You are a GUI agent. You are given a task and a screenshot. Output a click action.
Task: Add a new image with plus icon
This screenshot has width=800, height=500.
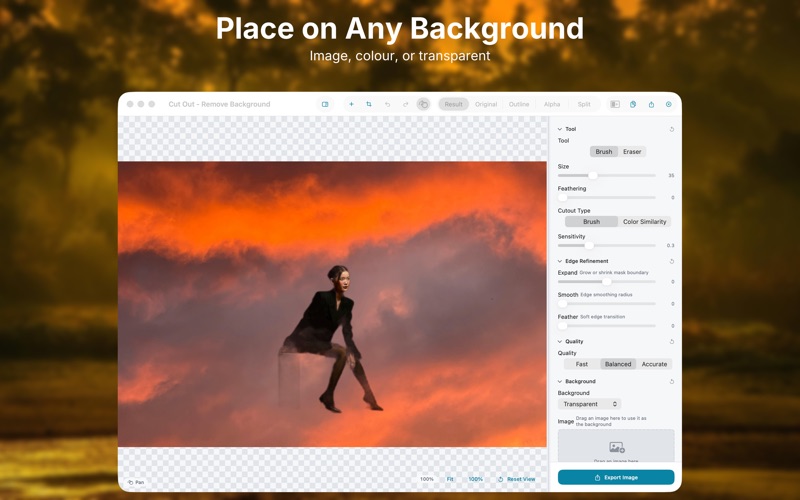point(351,104)
